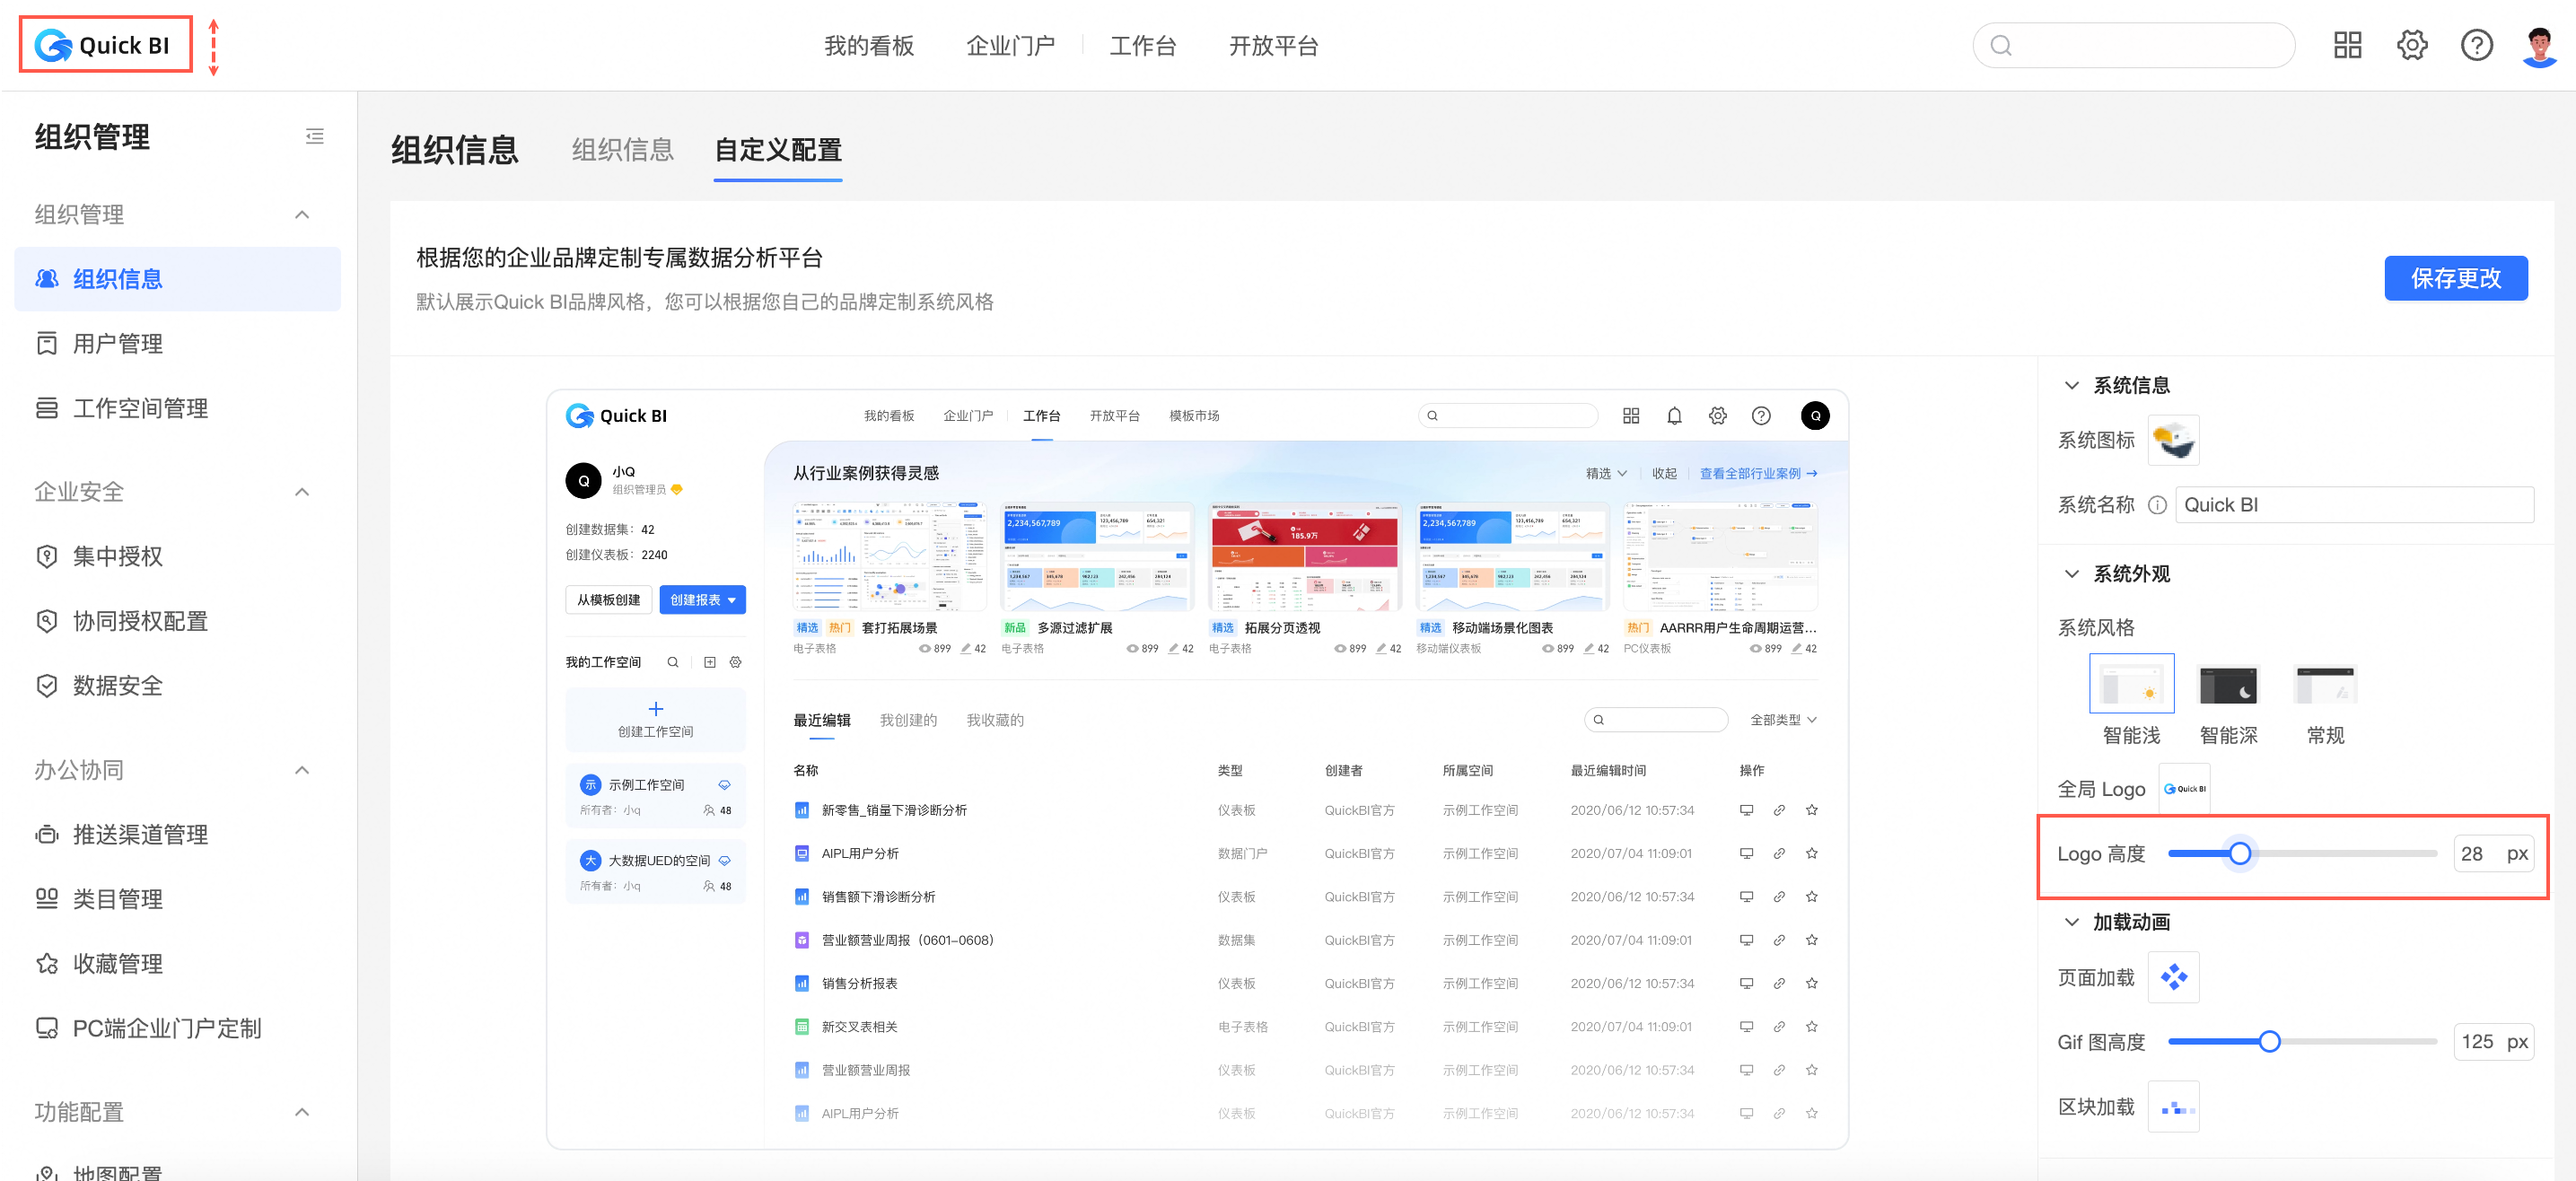Click the 系统图标 image to change it
2576x1181 pixels.
tap(2173, 440)
